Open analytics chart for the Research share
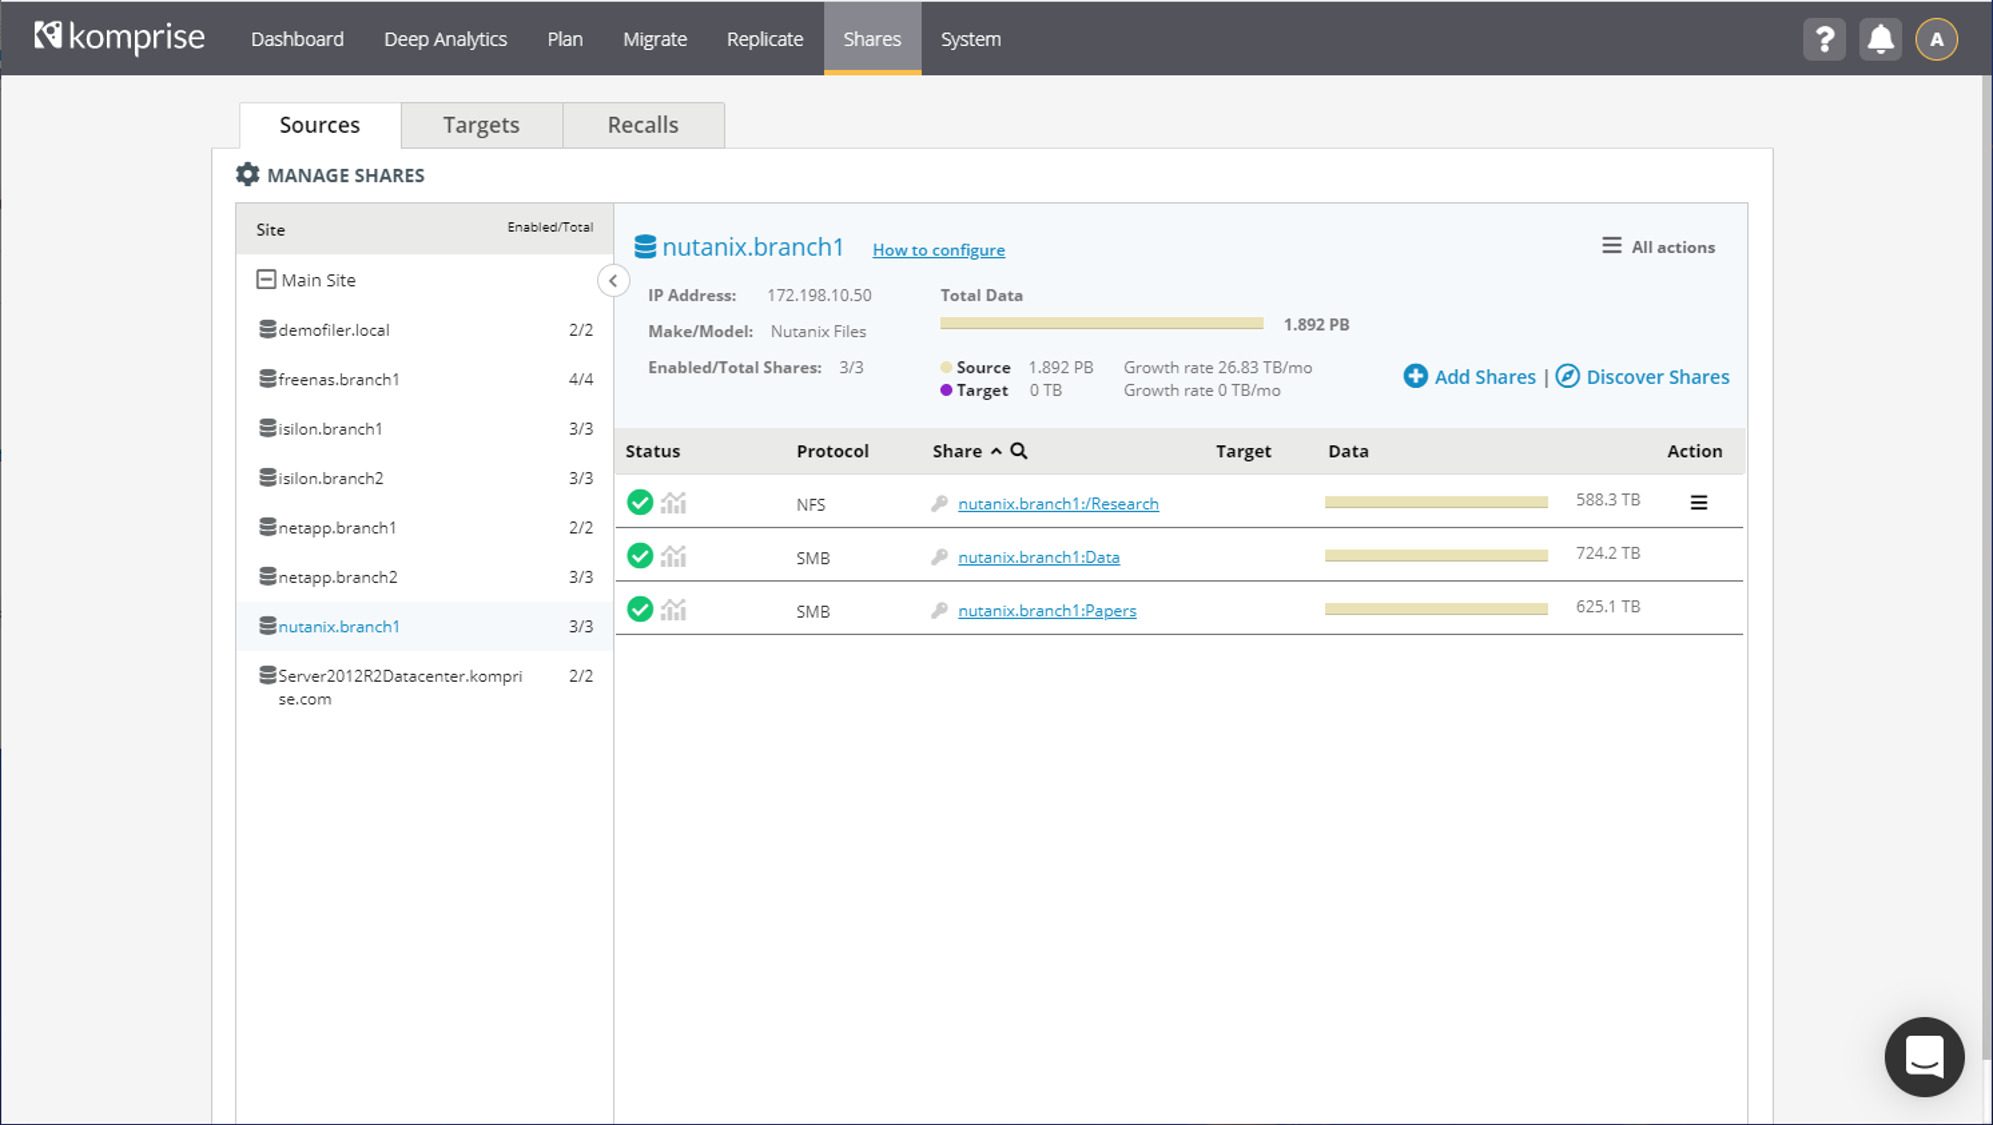 point(674,503)
